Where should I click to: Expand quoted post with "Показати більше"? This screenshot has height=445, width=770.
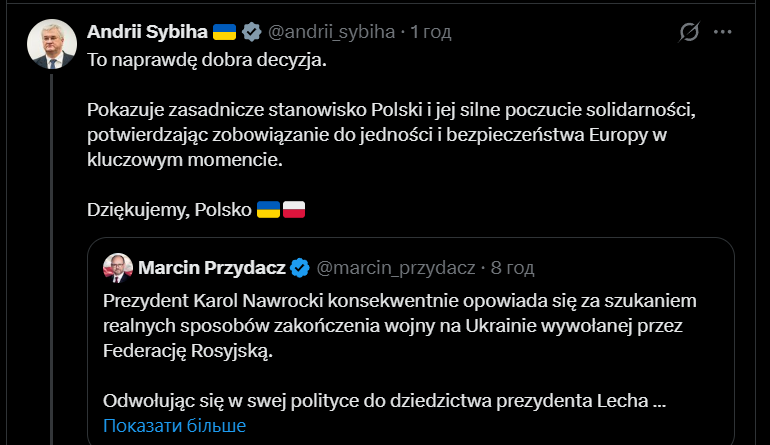click(x=174, y=426)
